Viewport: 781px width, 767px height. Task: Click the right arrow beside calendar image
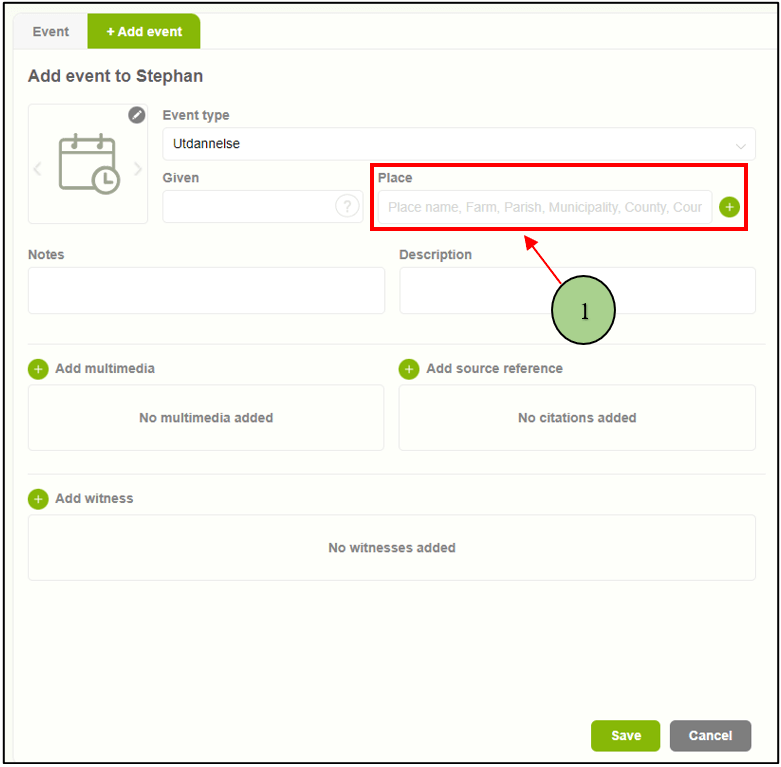[139, 168]
